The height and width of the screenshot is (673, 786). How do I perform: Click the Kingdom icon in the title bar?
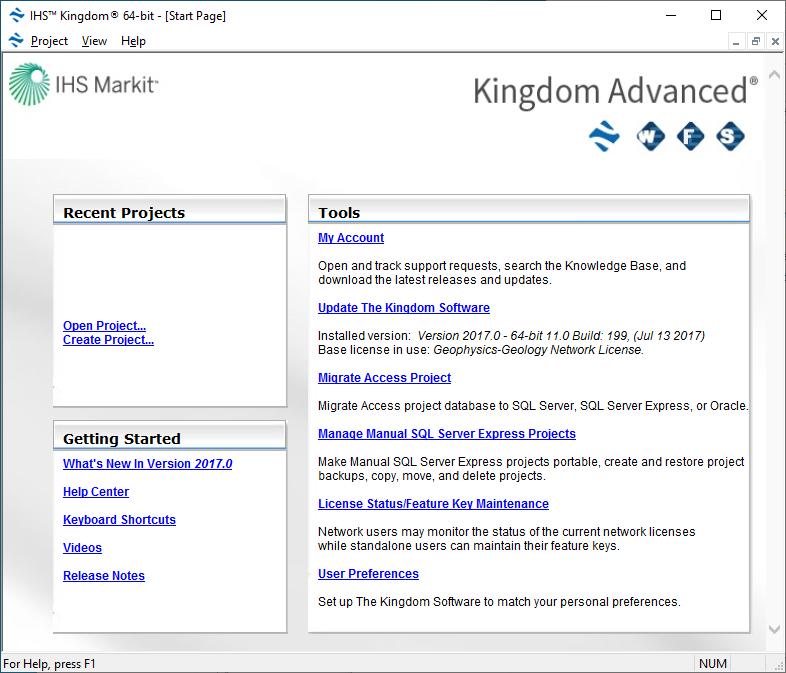[x=17, y=16]
